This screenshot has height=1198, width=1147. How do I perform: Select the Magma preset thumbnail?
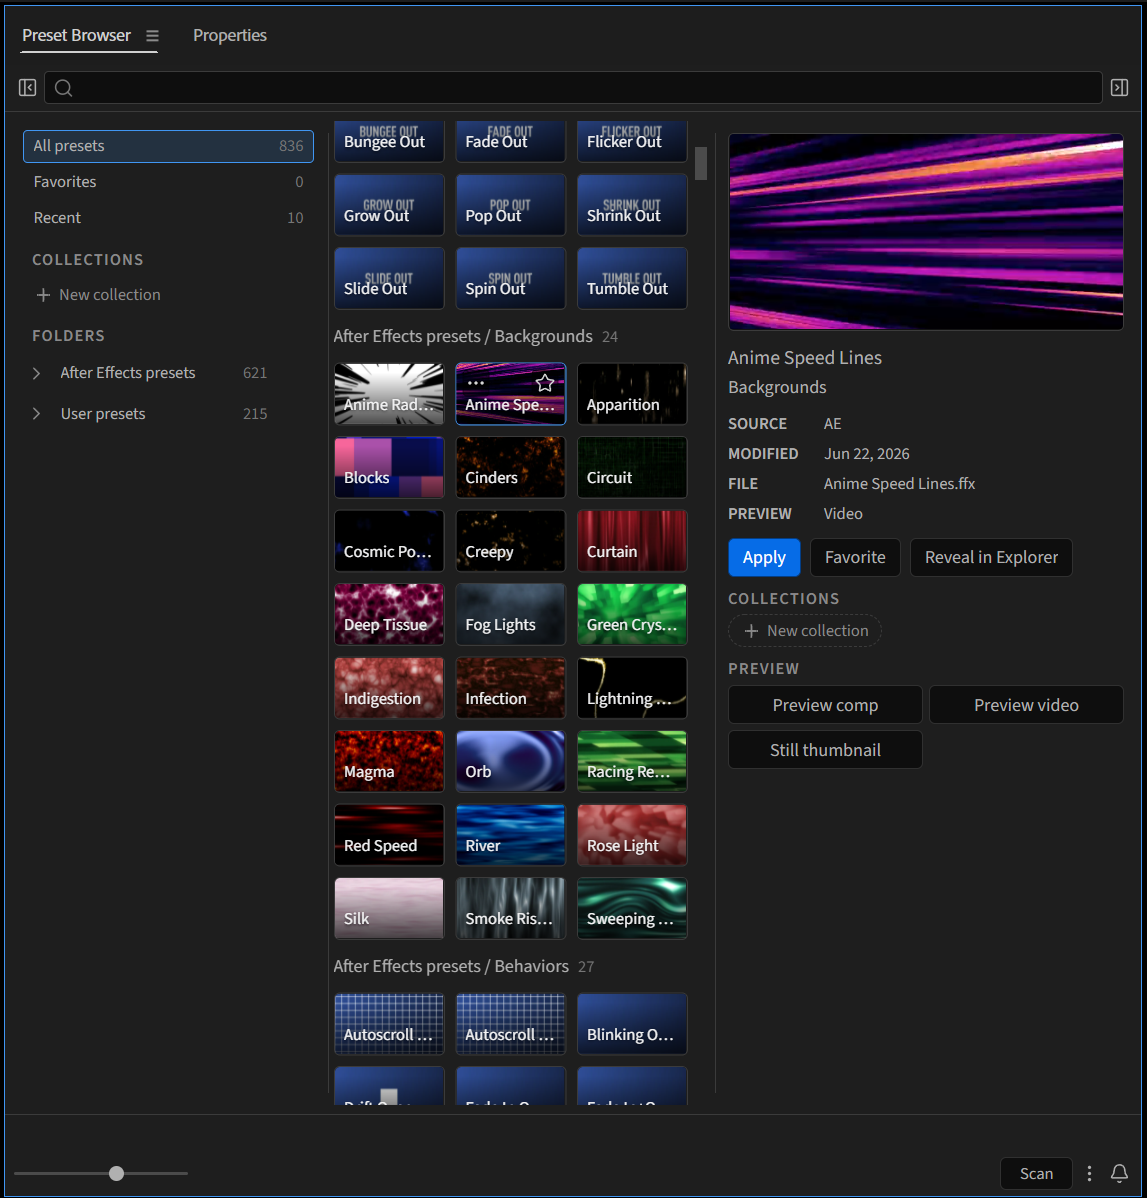[389, 761]
